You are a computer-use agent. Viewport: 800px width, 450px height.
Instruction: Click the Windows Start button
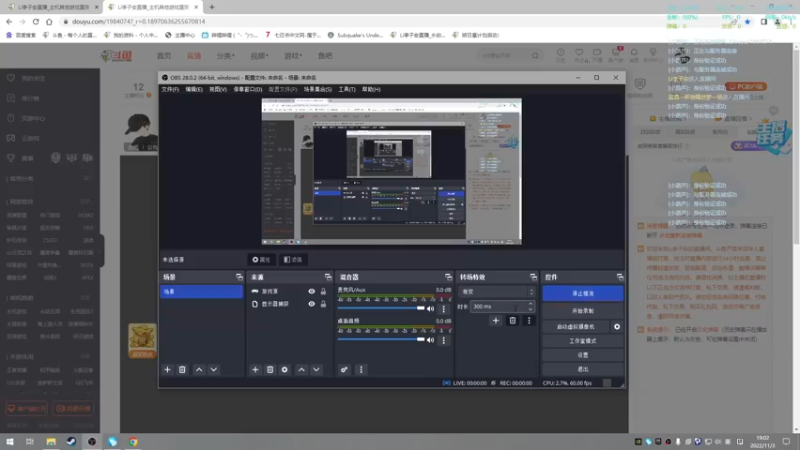click(10, 441)
